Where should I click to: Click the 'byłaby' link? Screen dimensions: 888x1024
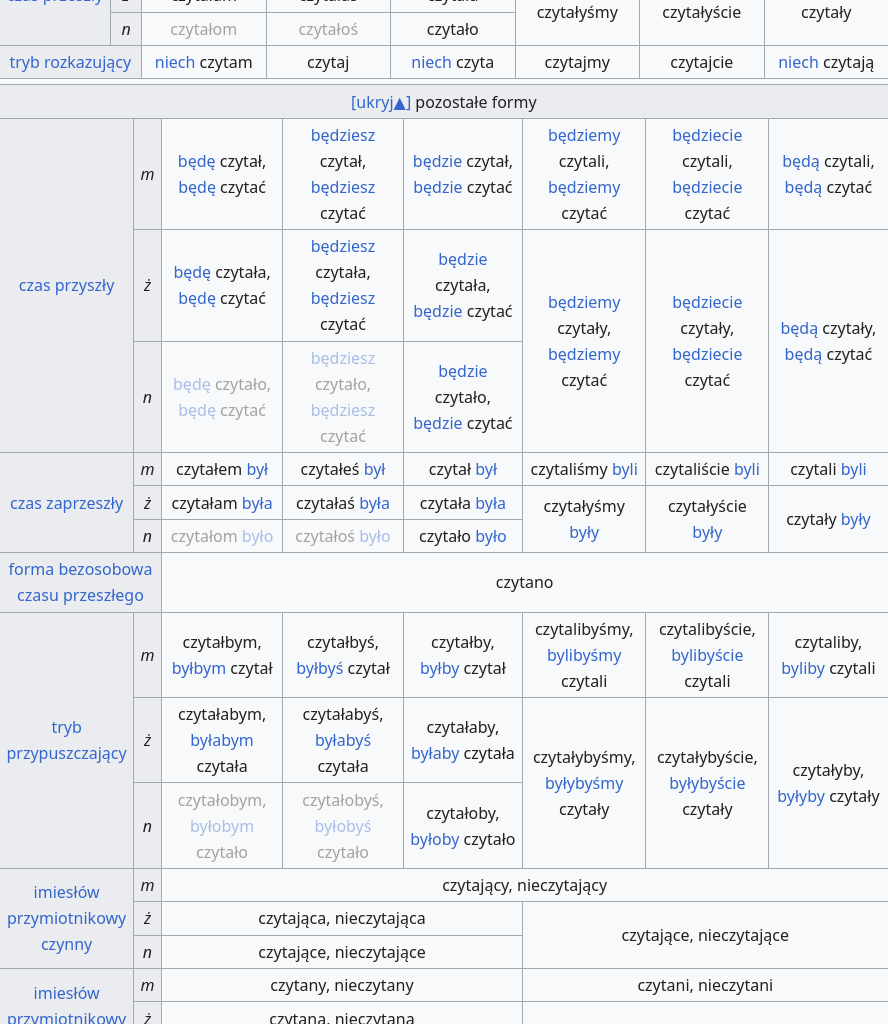click(435, 753)
